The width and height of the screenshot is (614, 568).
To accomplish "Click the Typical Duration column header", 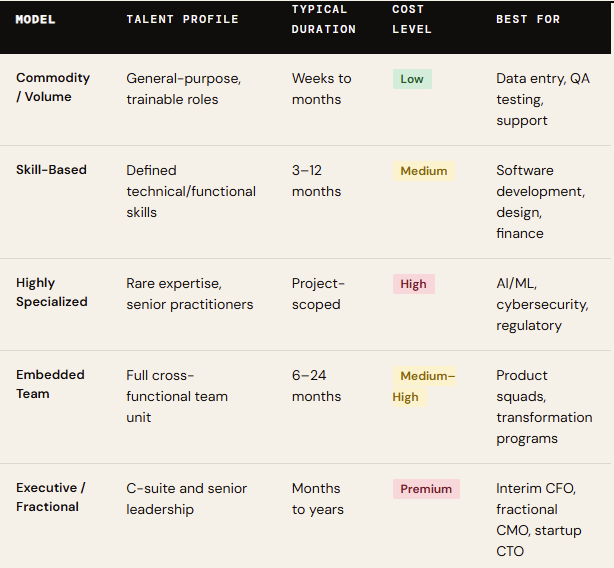I will [323, 19].
